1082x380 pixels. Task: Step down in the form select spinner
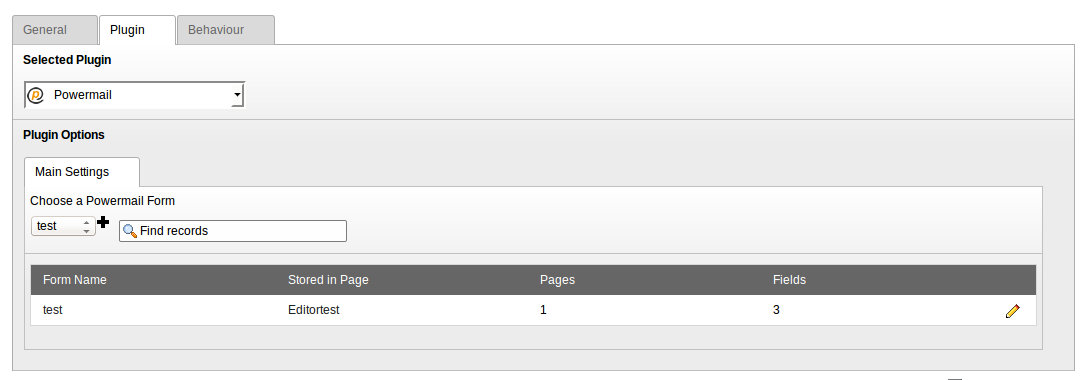coord(86,231)
